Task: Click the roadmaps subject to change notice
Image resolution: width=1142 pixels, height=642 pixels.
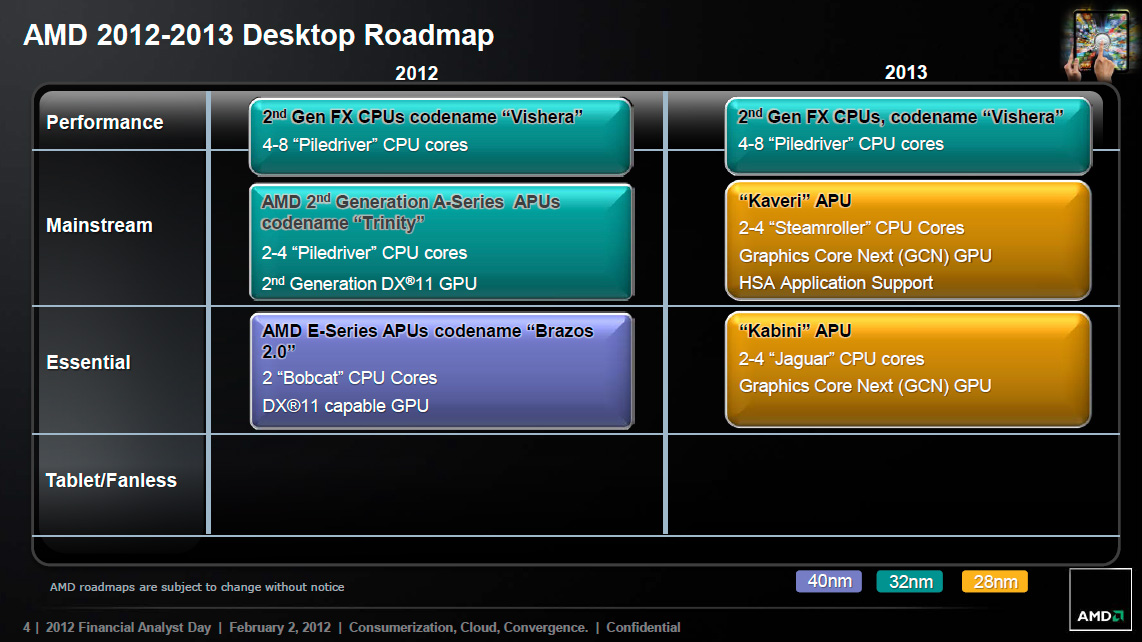Action: coord(197,587)
